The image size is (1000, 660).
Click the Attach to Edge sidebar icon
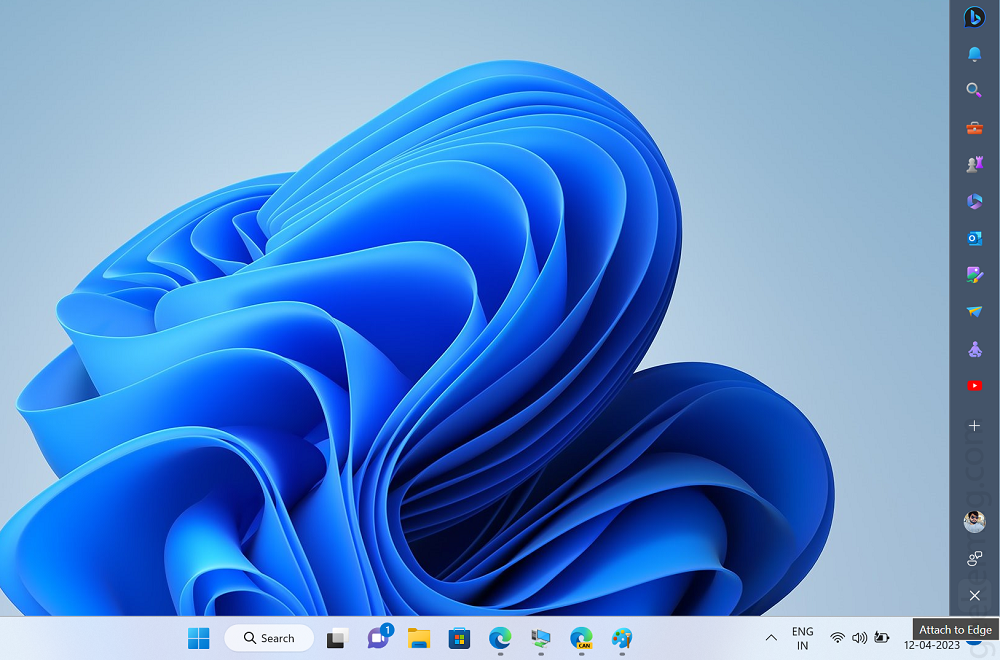coord(974,559)
